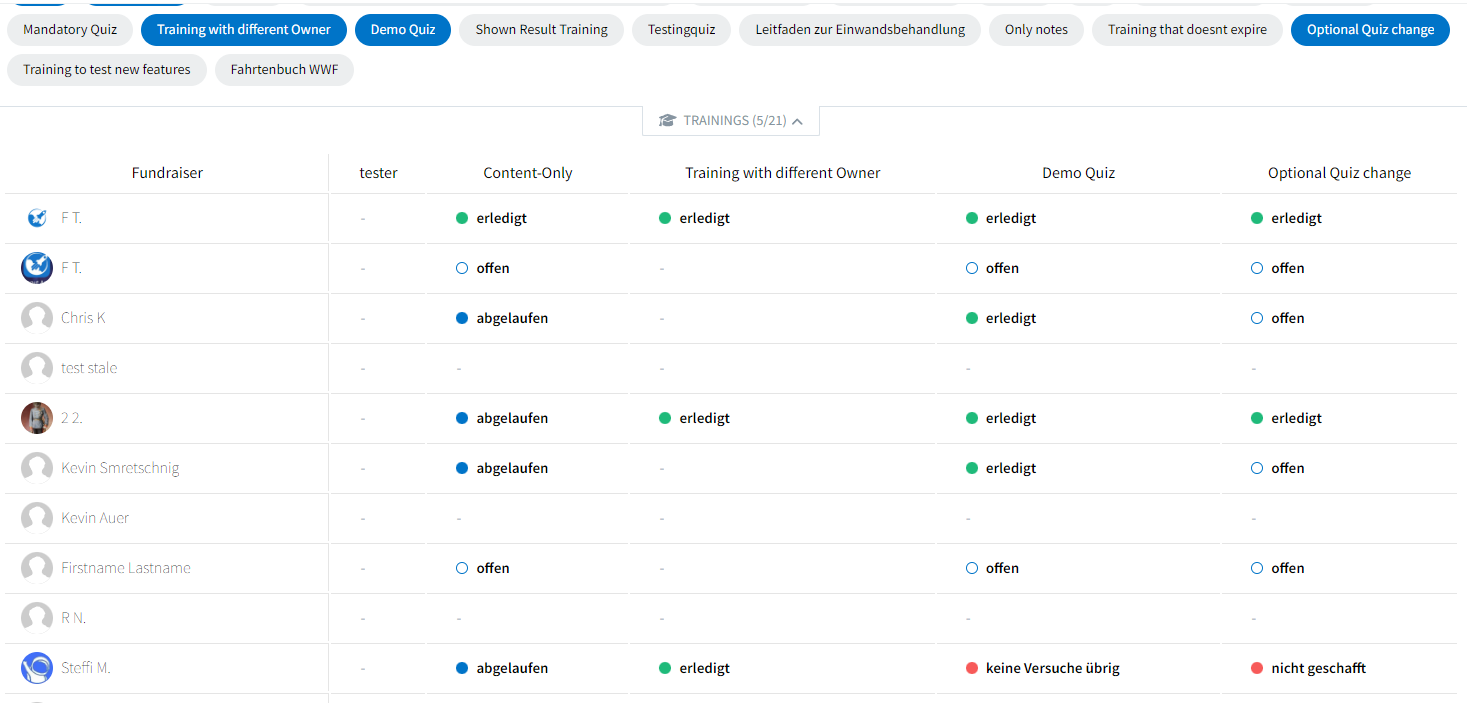
Task: Click Steffi M. Content-Only abgelaufen status
Action: point(502,668)
